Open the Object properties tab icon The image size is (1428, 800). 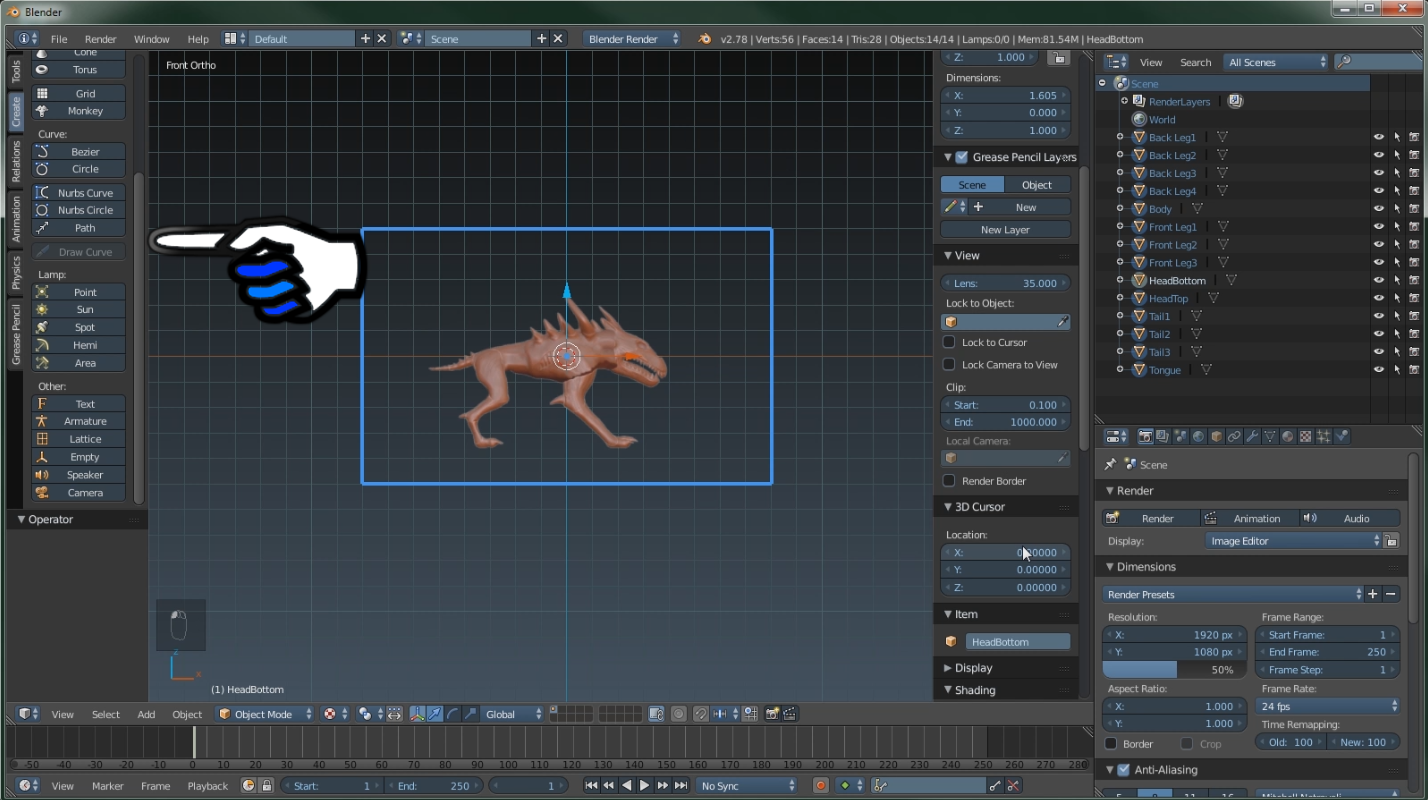coord(1216,436)
